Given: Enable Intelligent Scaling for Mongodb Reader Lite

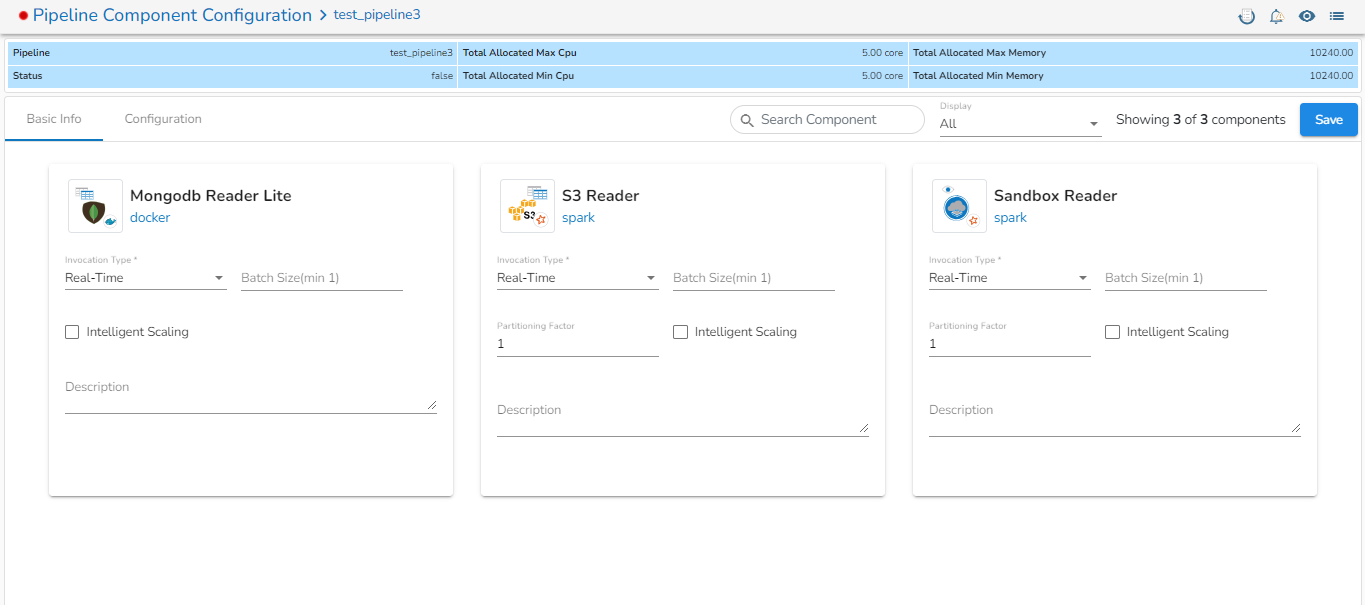Looking at the screenshot, I should 72,332.
